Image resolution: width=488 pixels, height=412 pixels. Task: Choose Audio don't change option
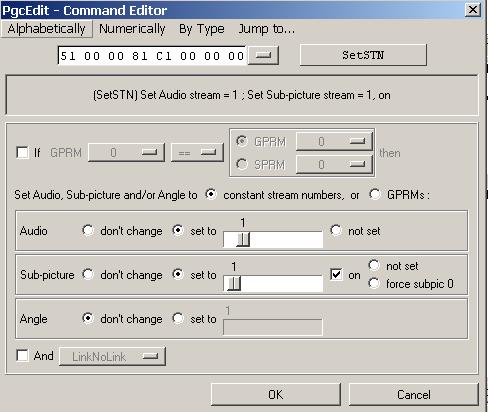(88, 230)
